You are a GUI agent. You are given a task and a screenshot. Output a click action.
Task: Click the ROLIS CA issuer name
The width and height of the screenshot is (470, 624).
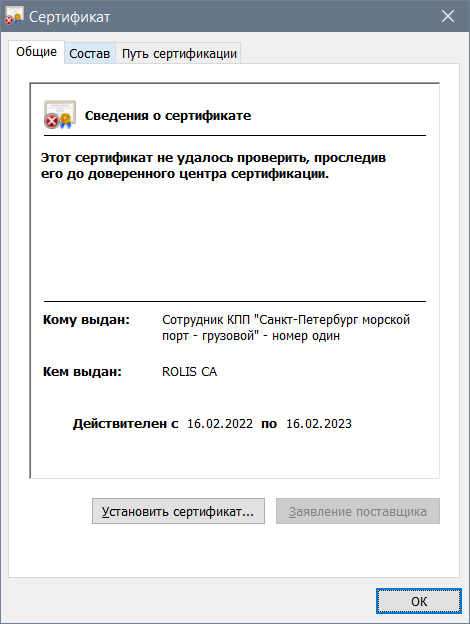(x=189, y=371)
